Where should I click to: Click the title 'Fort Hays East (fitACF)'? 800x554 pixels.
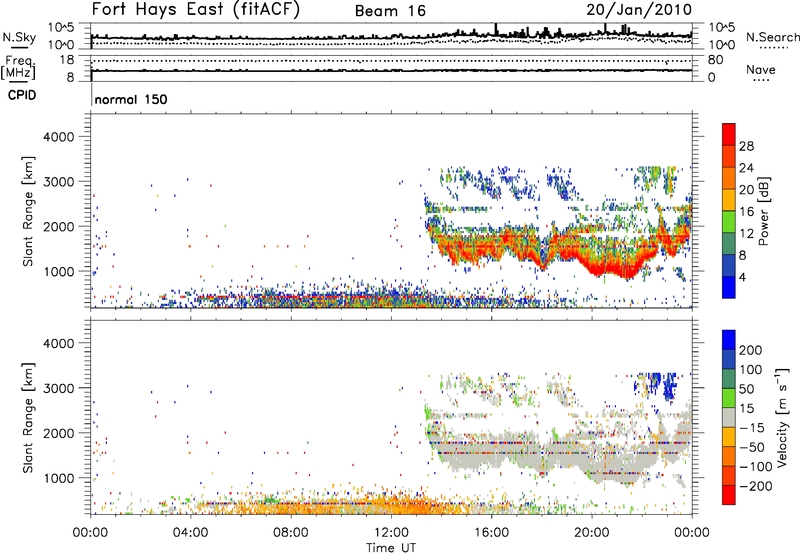coord(195,9)
